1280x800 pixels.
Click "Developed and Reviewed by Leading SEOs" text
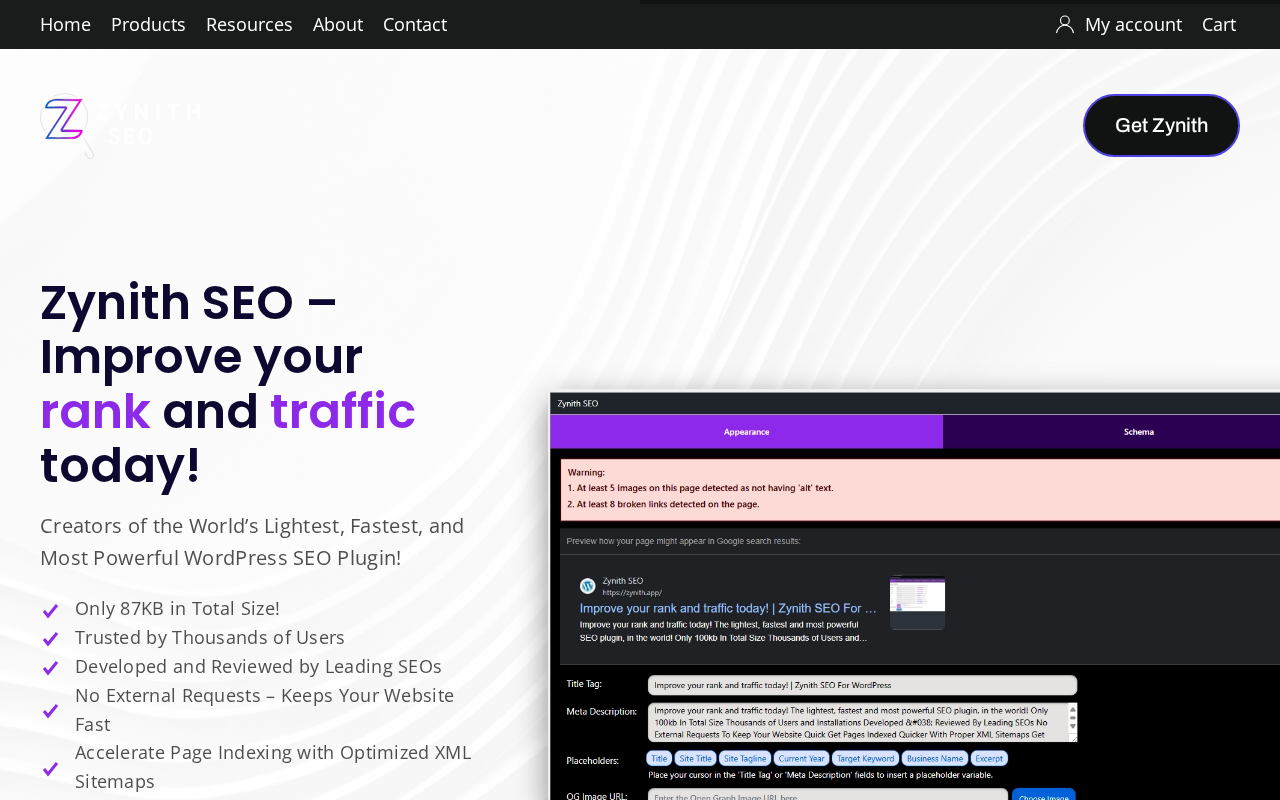(x=258, y=666)
